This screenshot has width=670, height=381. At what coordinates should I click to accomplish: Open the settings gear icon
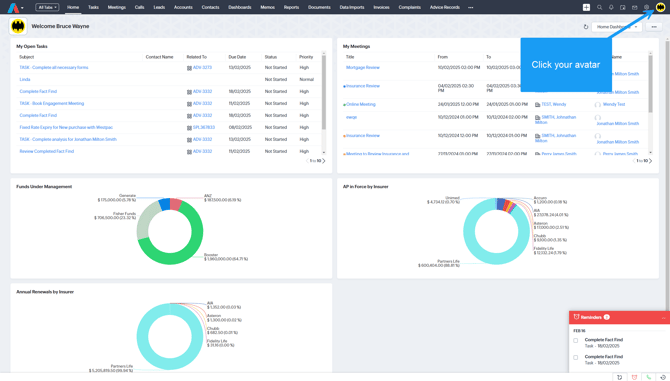point(646,7)
